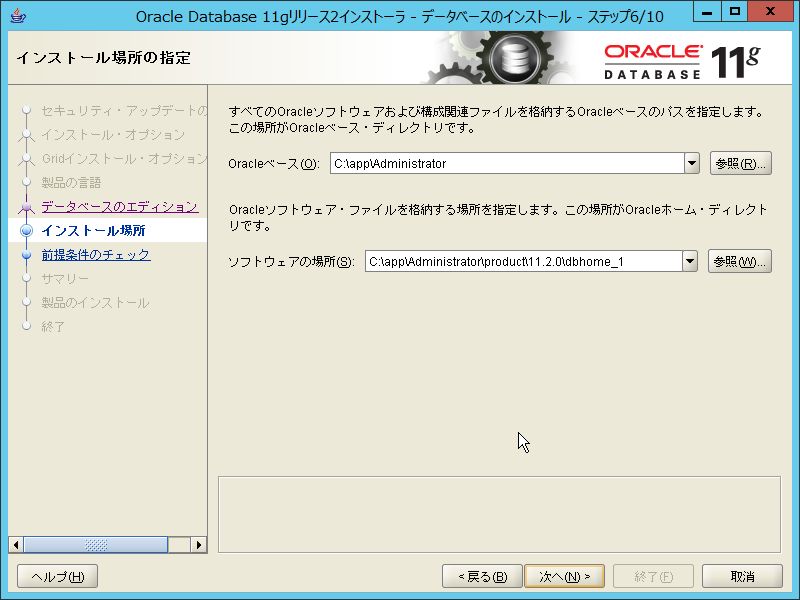800x600 pixels.
Task: Select インストール場所 step in sidebar
Action: point(93,231)
